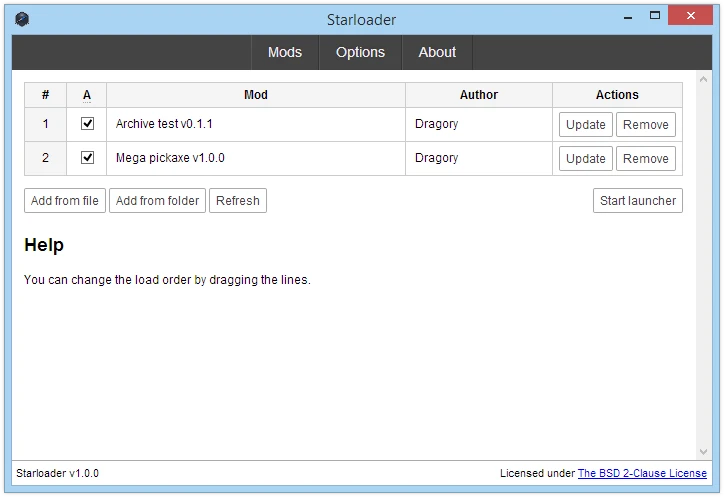The width and height of the screenshot is (724, 497).
Task: Click Start launcher button
Action: click(638, 200)
